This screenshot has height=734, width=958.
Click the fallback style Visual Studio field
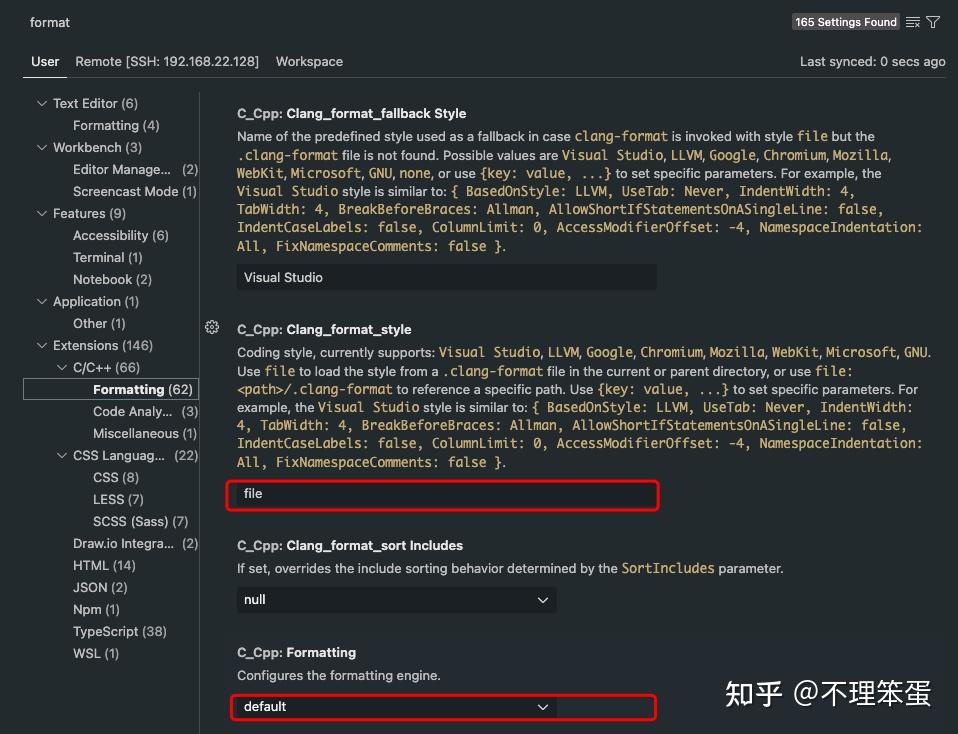click(447, 277)
